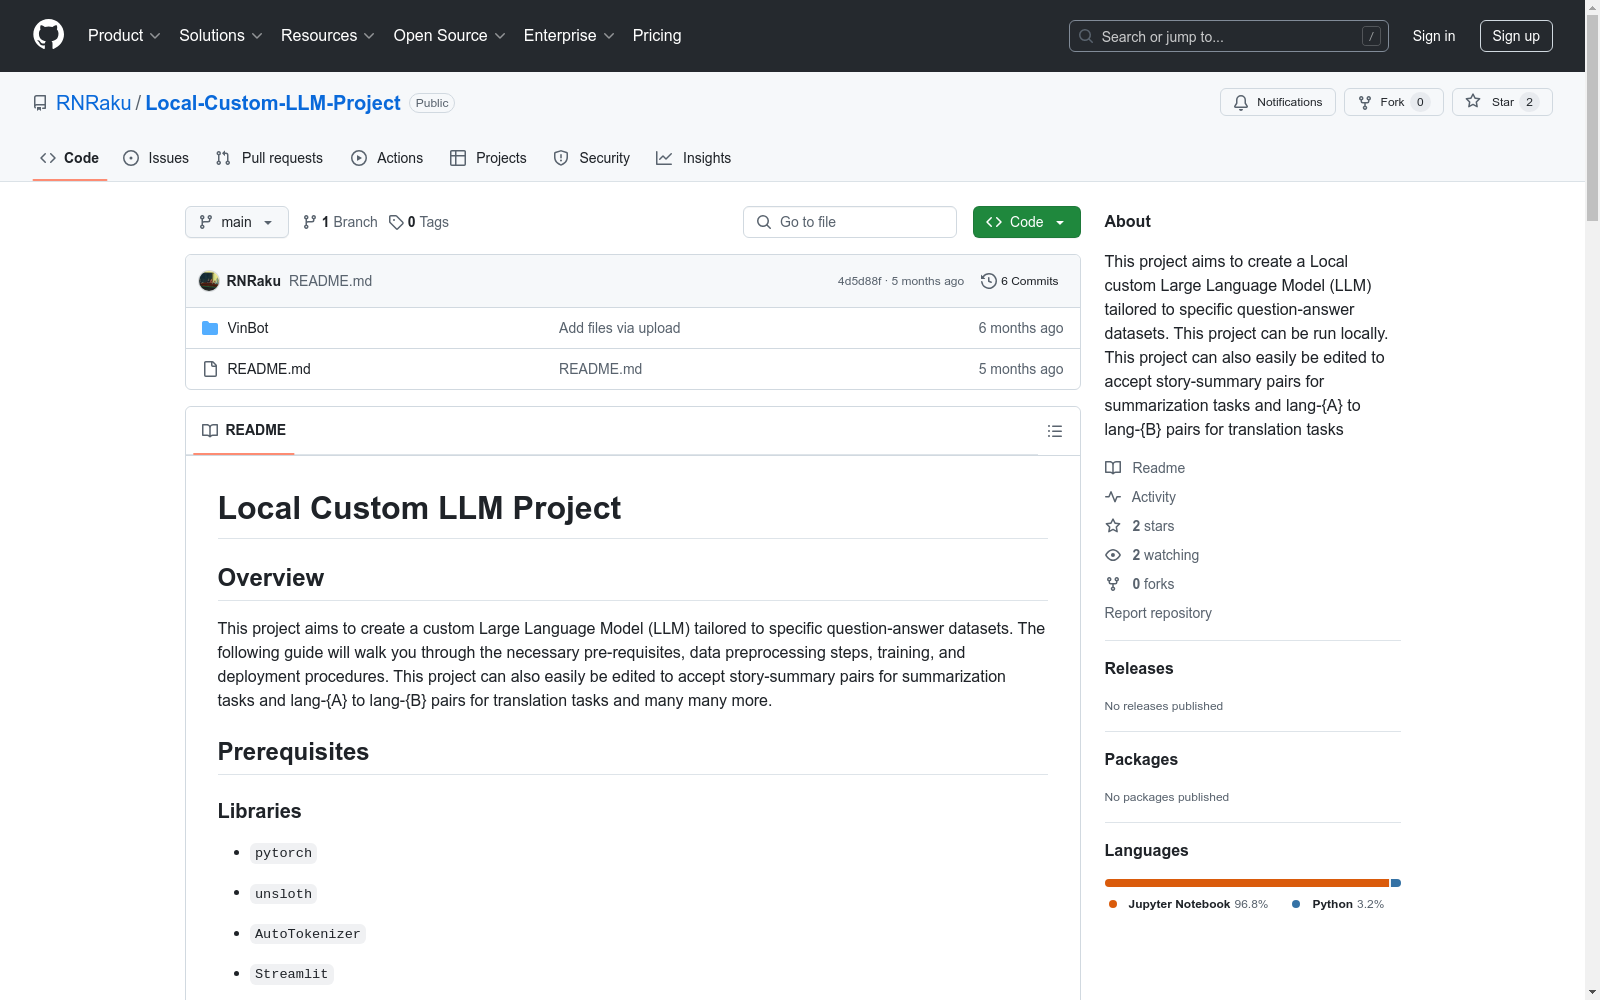The width and height of the screenshot is (1600, 1000).
Task: Click the Actions play icon
Action: pyautogui.click(x=359, y=158)
